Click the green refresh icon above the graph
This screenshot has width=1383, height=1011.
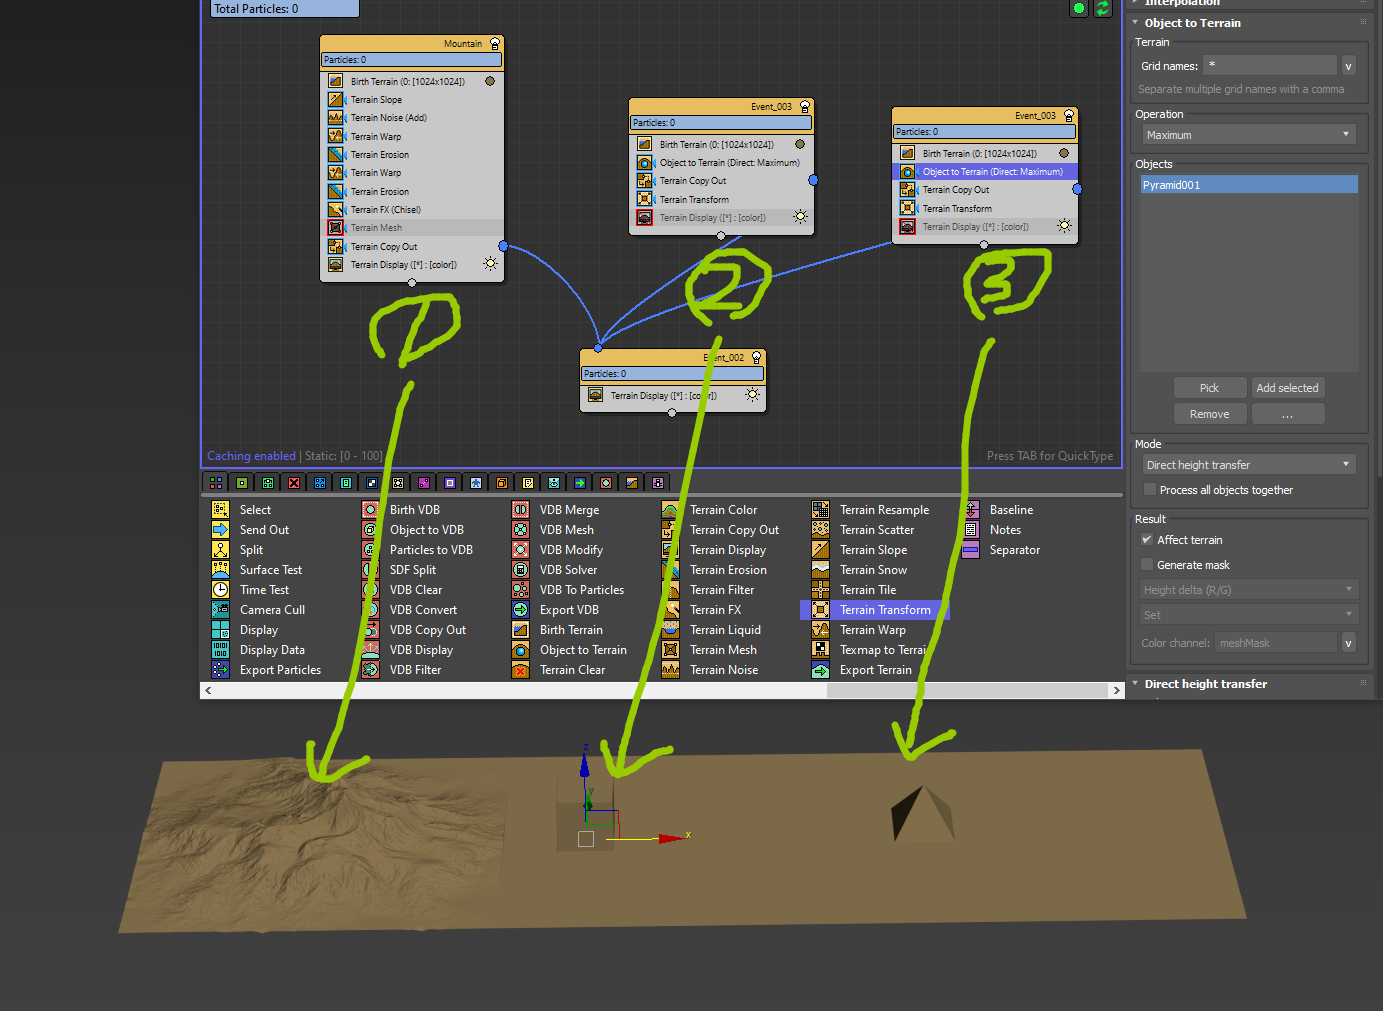[1102, 8]
